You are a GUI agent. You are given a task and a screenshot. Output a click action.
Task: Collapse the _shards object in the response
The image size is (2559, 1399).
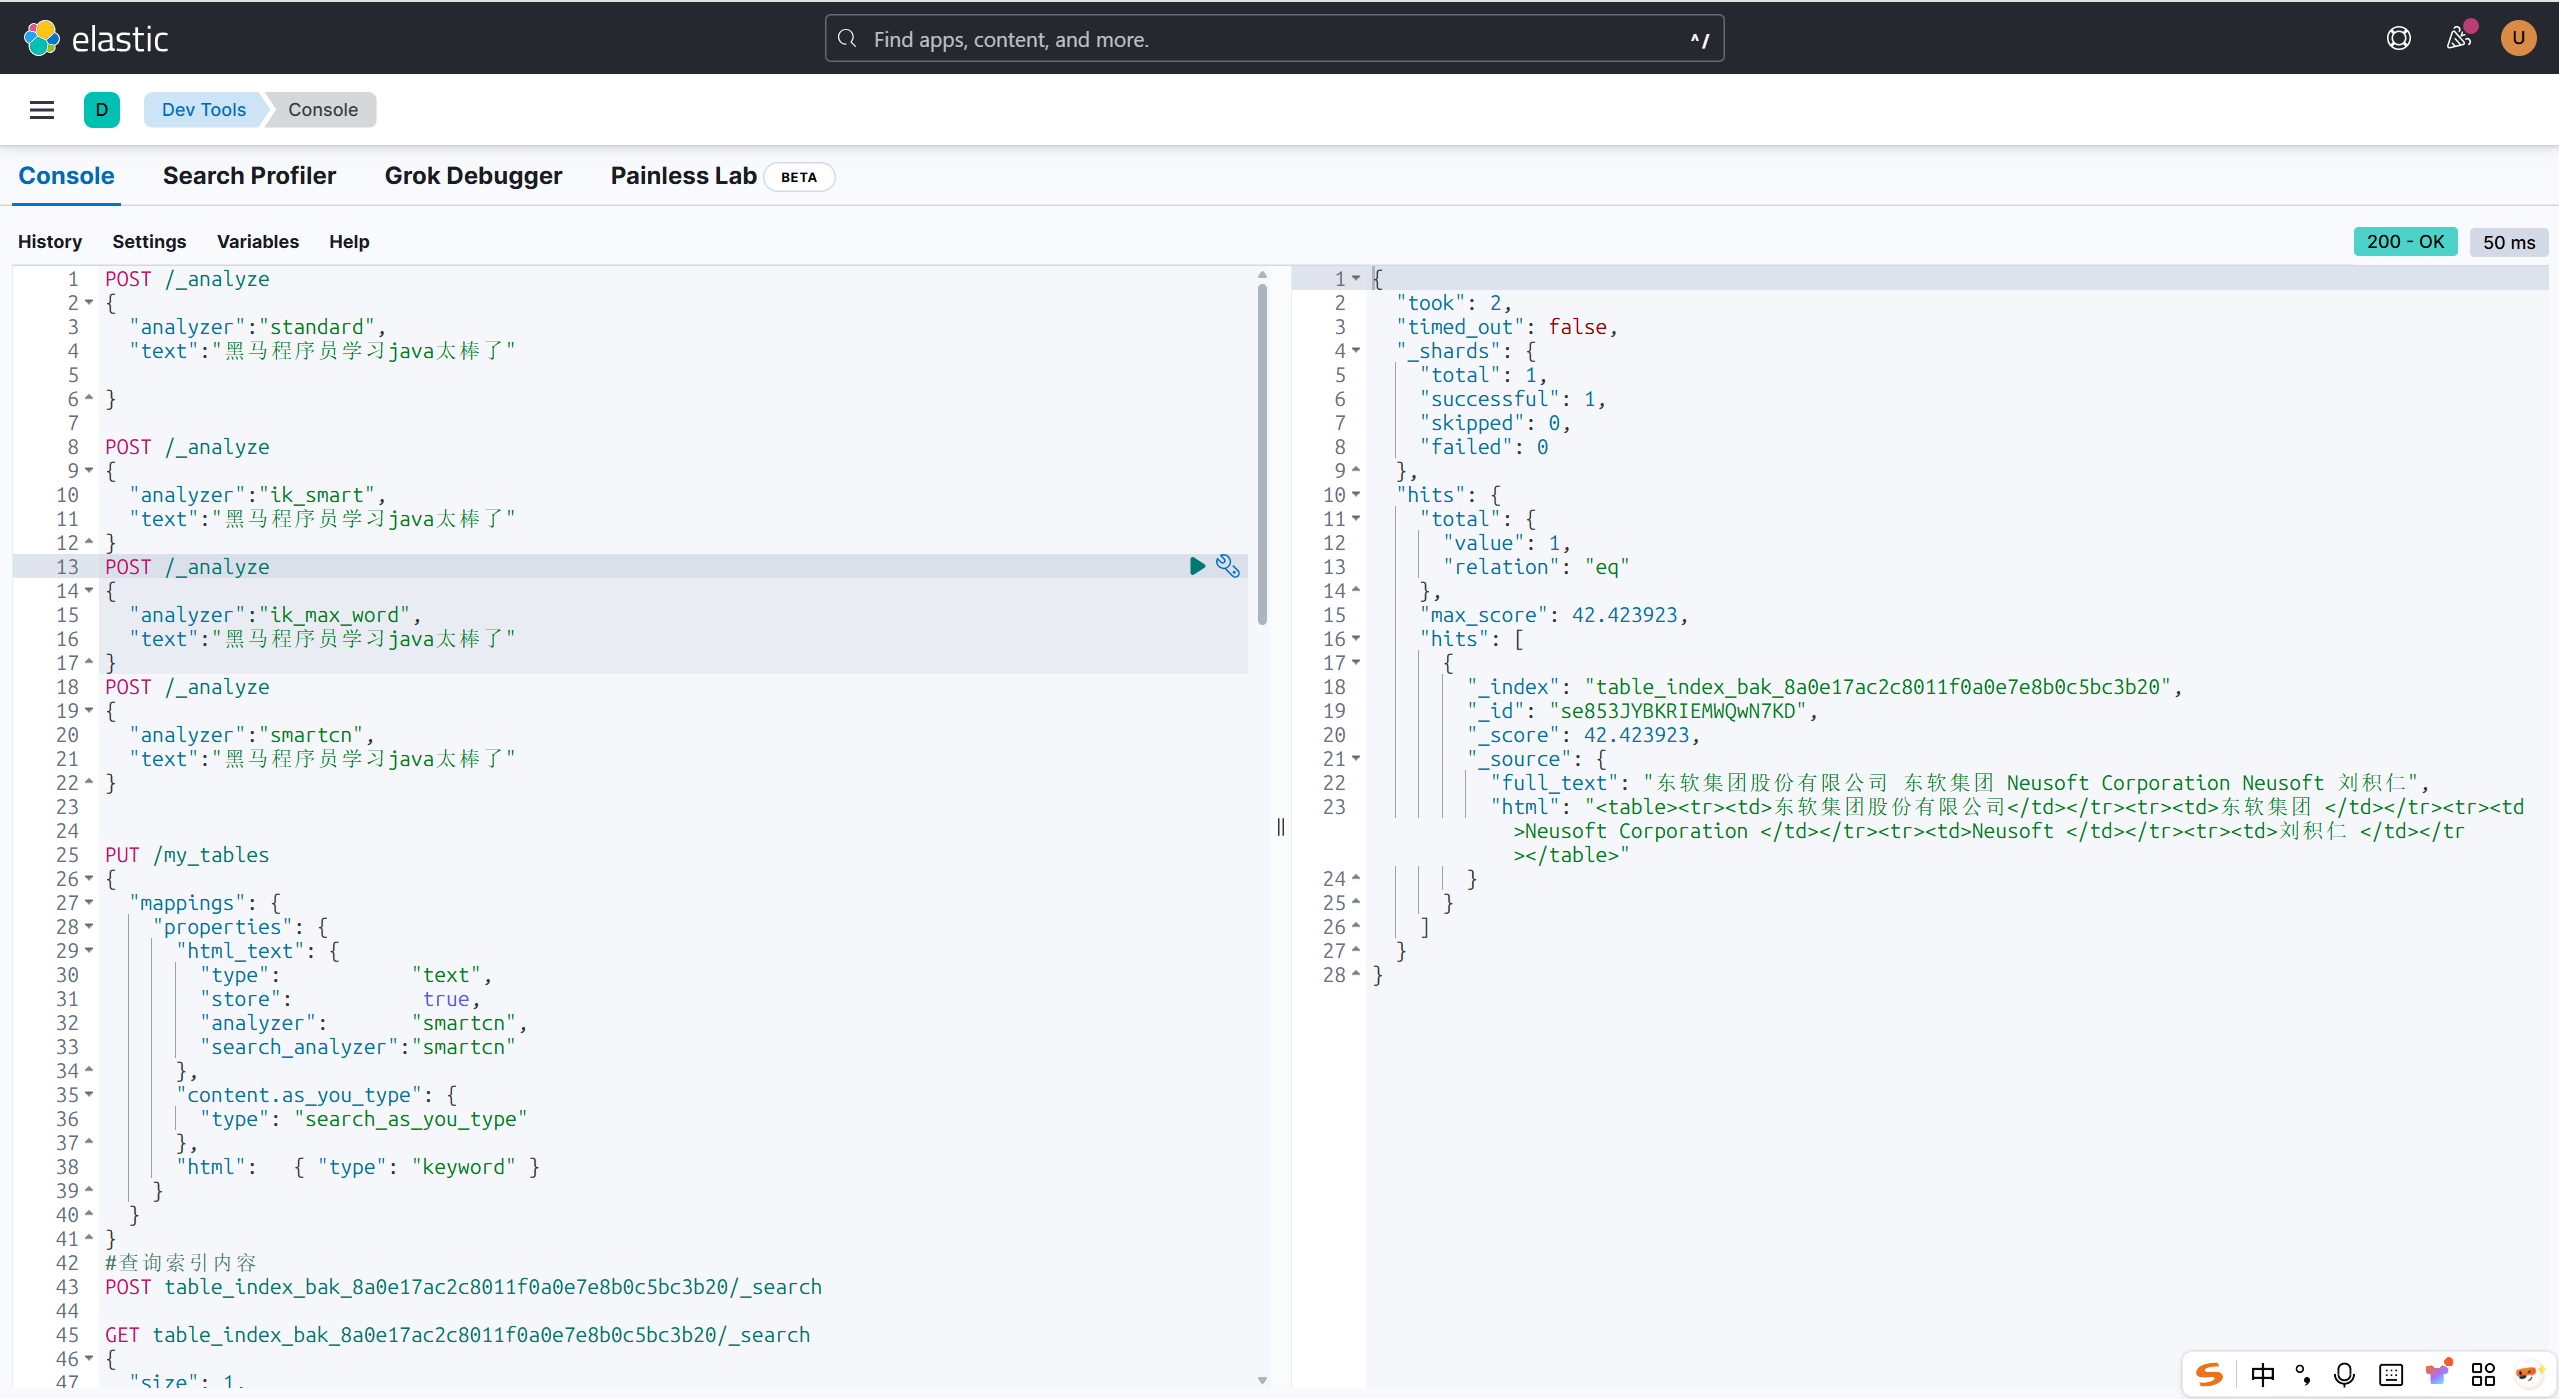coord(1356,351)
